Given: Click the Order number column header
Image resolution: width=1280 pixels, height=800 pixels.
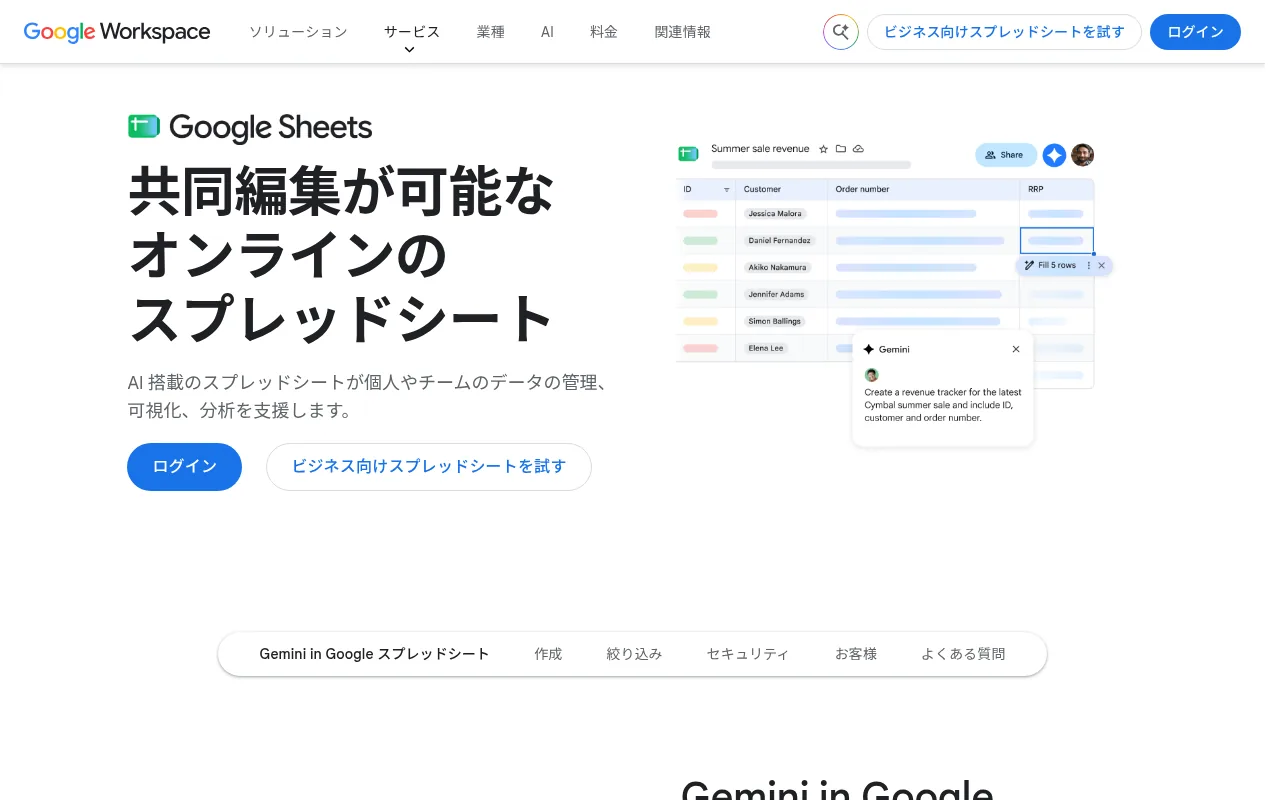Looking at the screenshot, I should (x=863, y=189).
